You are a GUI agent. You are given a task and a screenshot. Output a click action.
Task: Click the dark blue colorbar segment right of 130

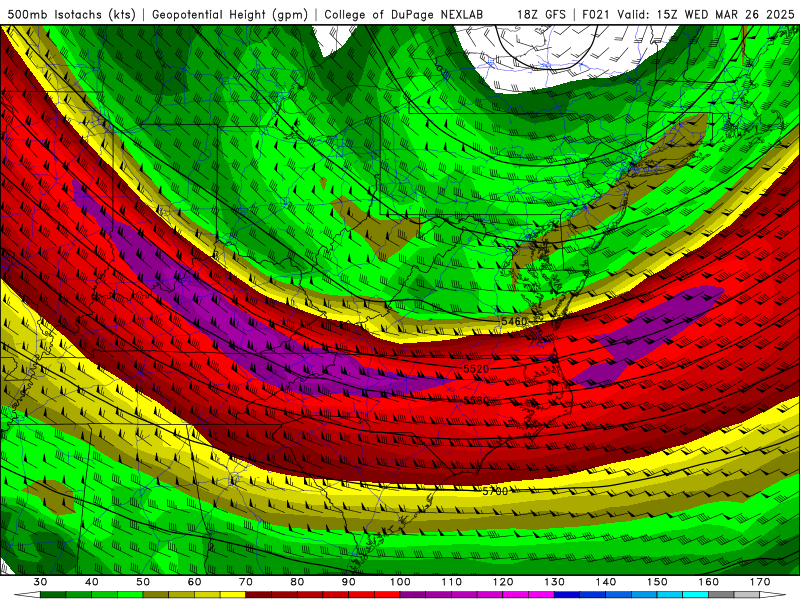click(567, 595)
